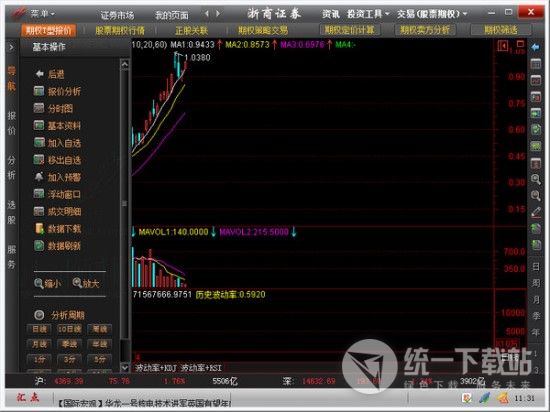Switch to the 股票期权行情 tab
The image size is (550, 412).
point(120,31)
